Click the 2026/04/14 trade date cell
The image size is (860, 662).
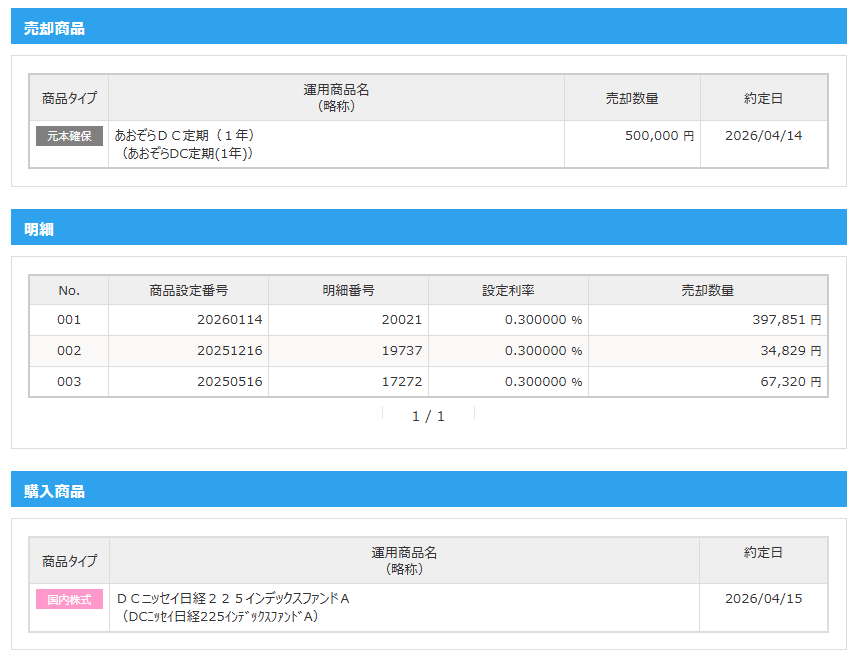763,135
